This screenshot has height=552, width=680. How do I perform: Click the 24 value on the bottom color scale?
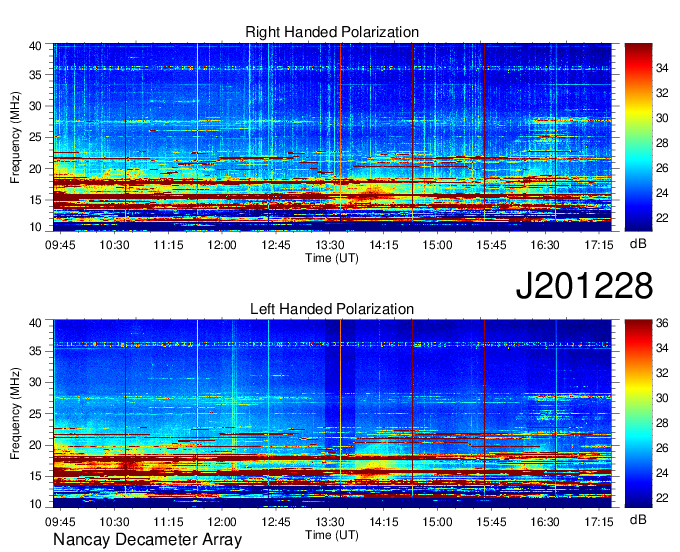tap(662, 473)
